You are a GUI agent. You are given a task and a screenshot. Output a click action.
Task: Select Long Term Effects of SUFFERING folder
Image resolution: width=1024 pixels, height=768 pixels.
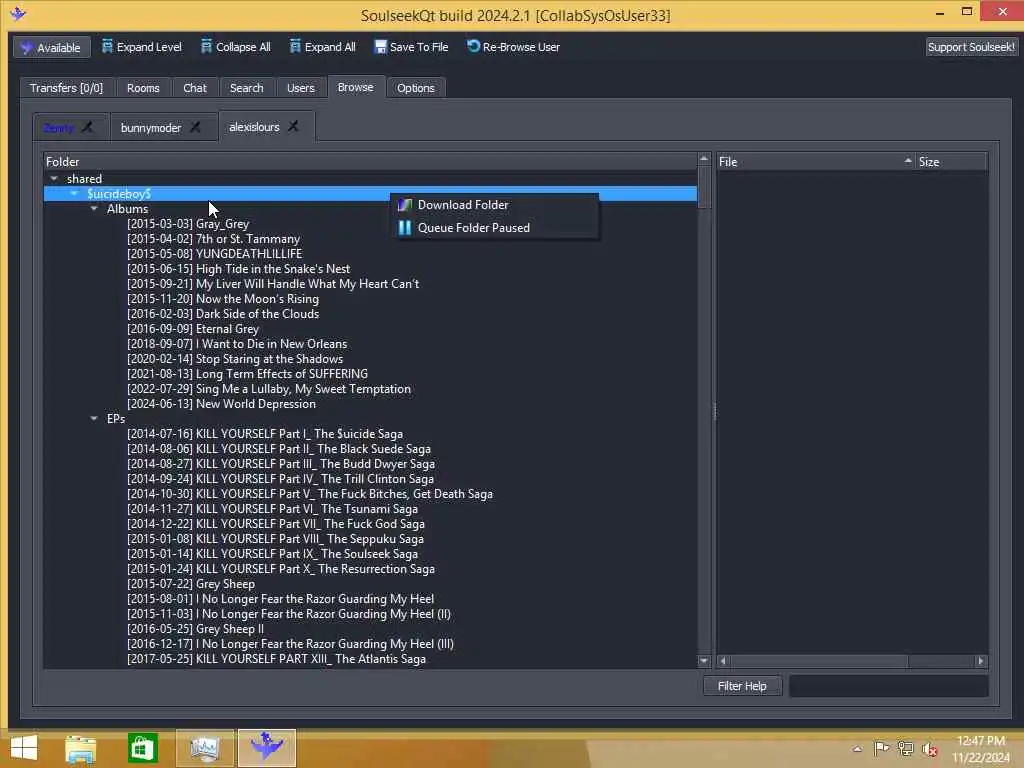click(248, 374)
